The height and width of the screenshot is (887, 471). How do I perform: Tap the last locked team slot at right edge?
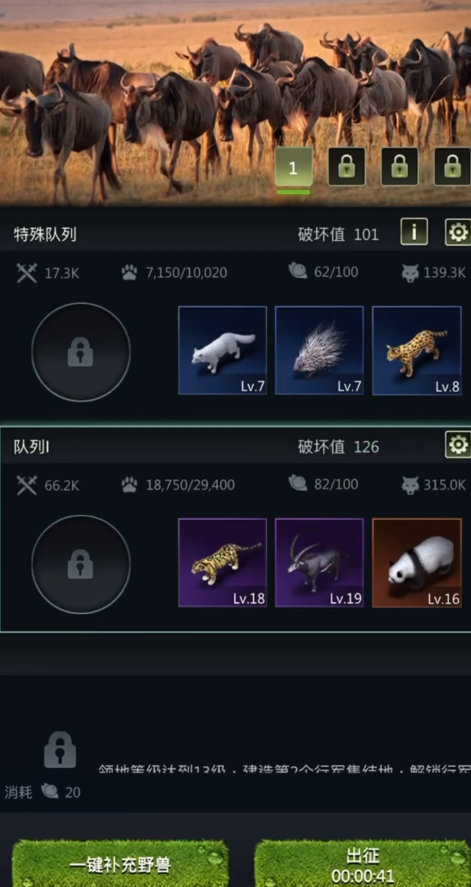452,167
